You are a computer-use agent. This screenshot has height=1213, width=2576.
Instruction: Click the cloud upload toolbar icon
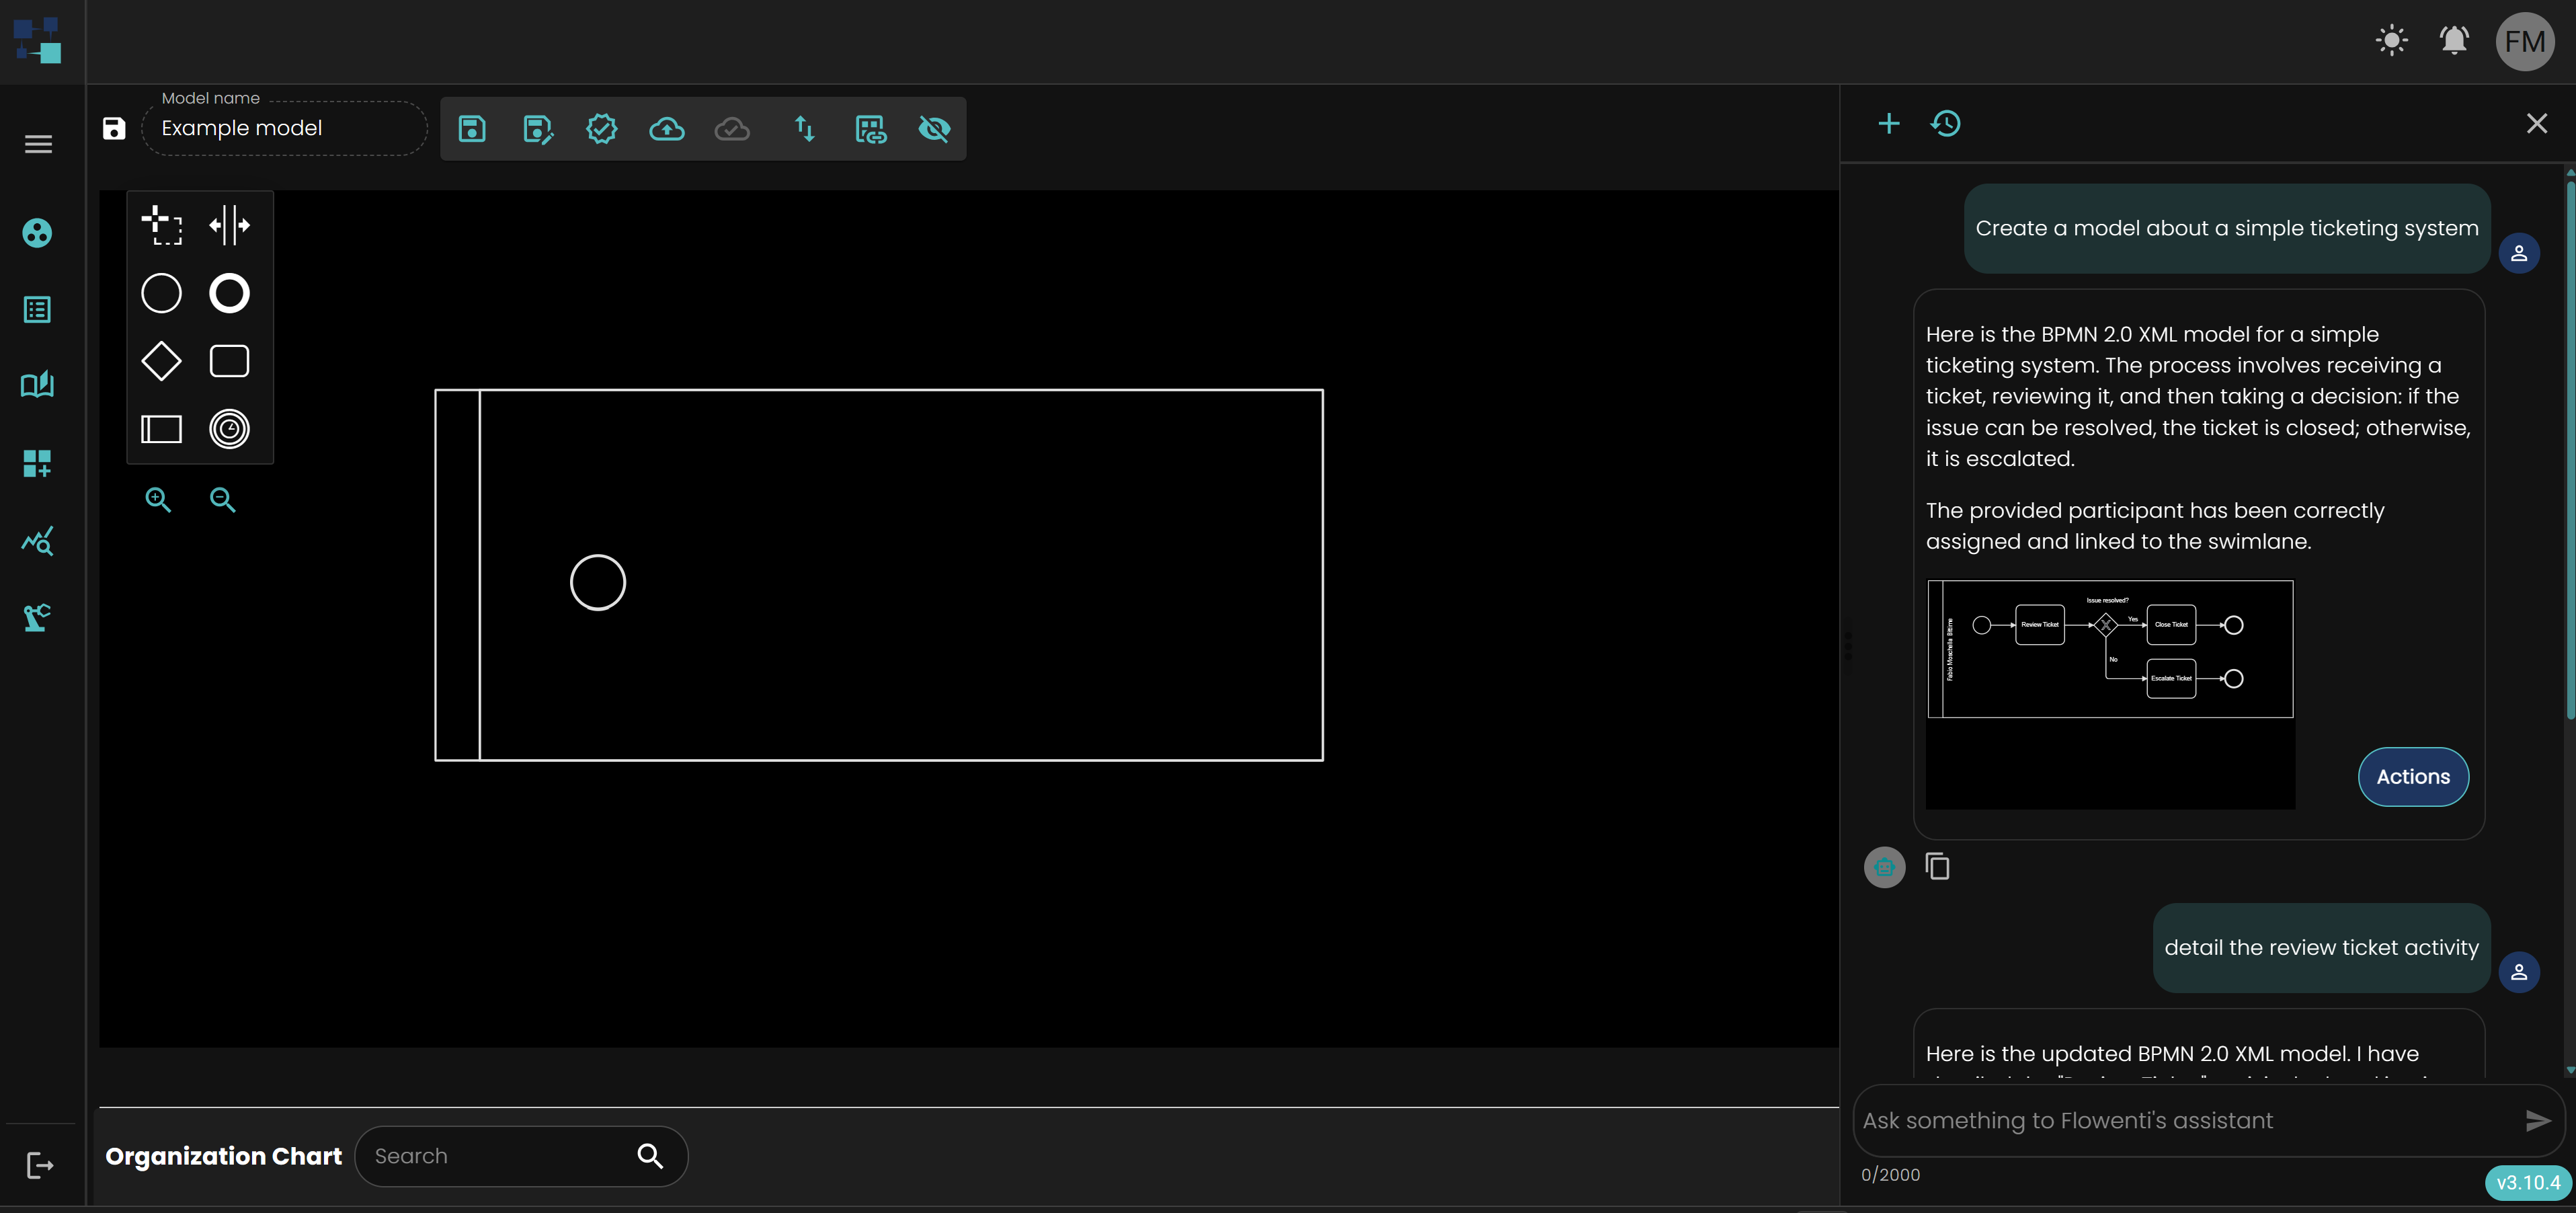click(667, 128)
